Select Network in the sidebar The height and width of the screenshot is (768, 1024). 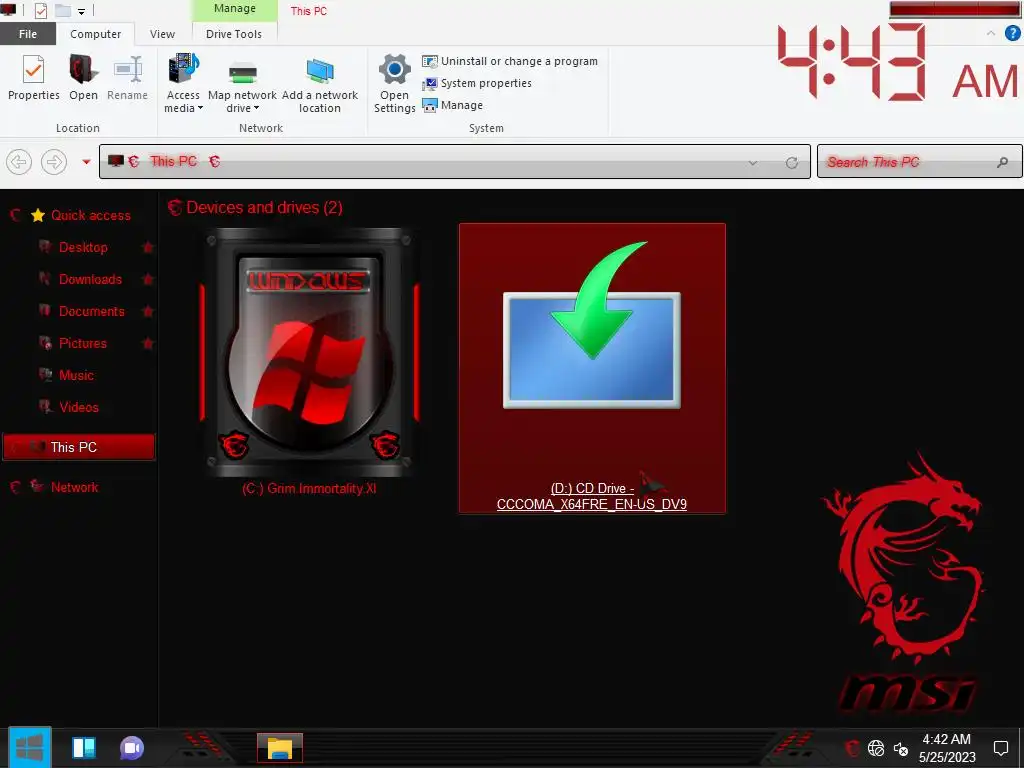74,487
